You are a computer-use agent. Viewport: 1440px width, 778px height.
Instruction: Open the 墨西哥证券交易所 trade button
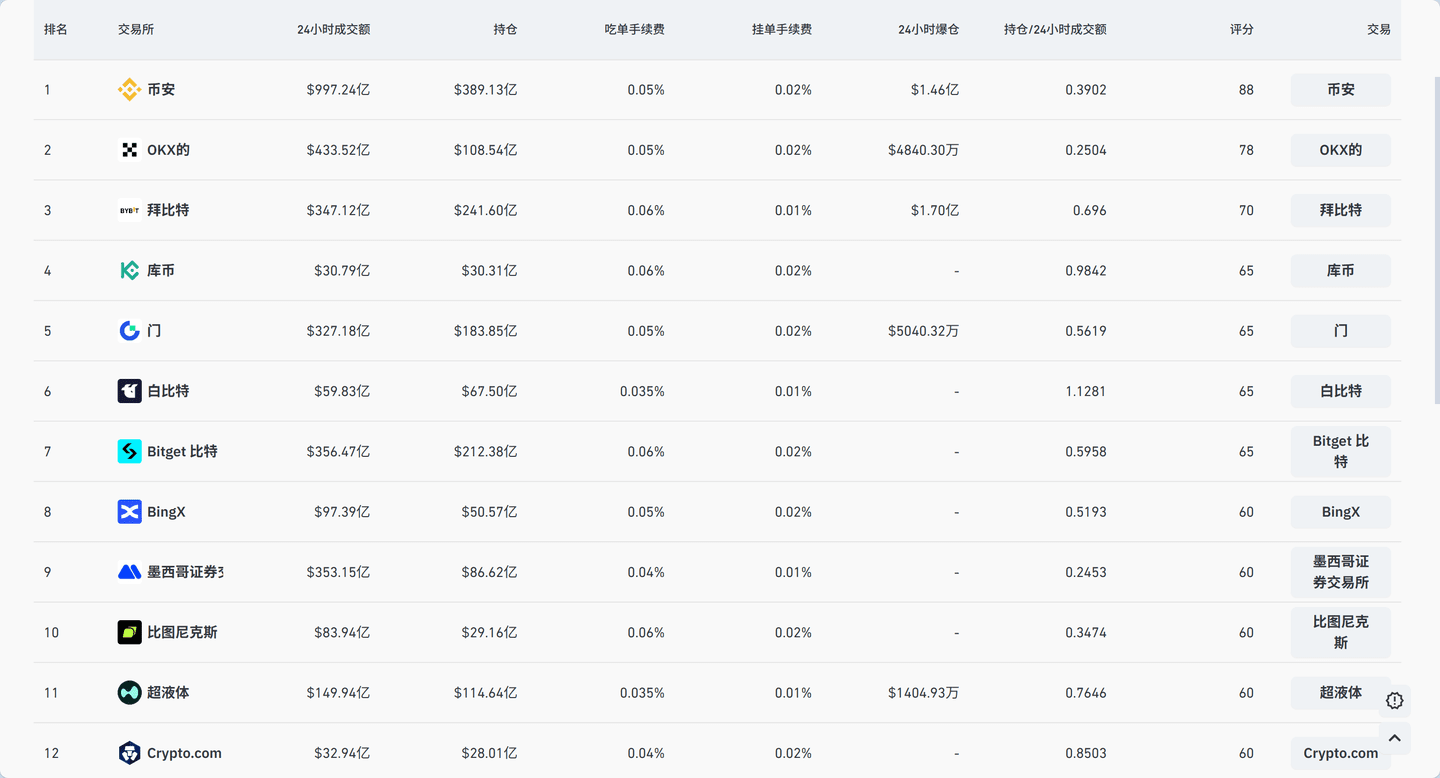click(x=1340, y=572)
